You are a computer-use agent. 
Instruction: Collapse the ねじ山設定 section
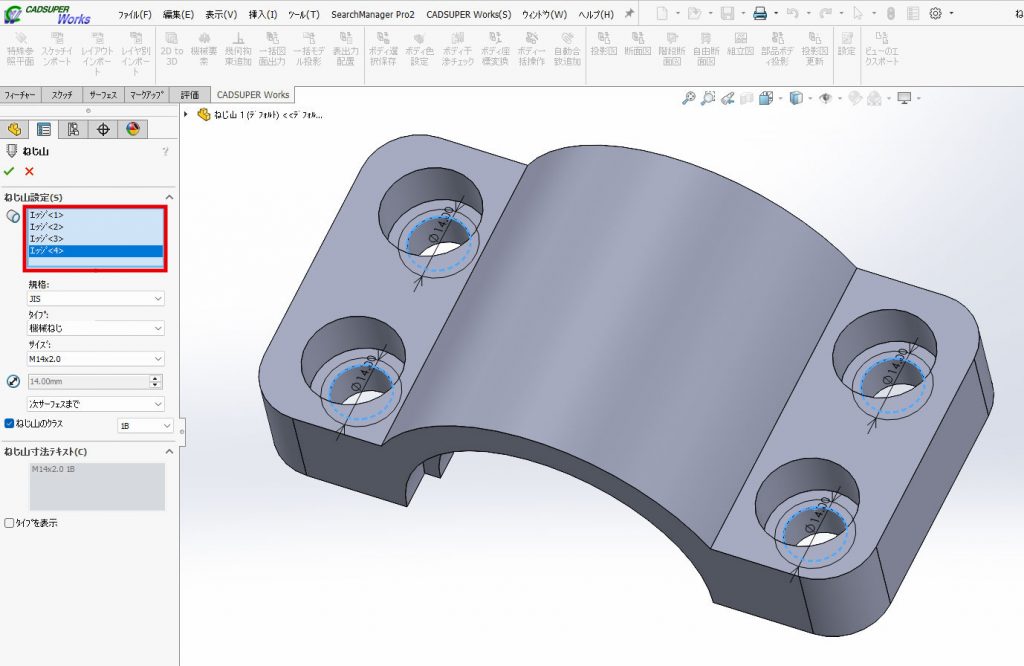click(x=168, y=198)
